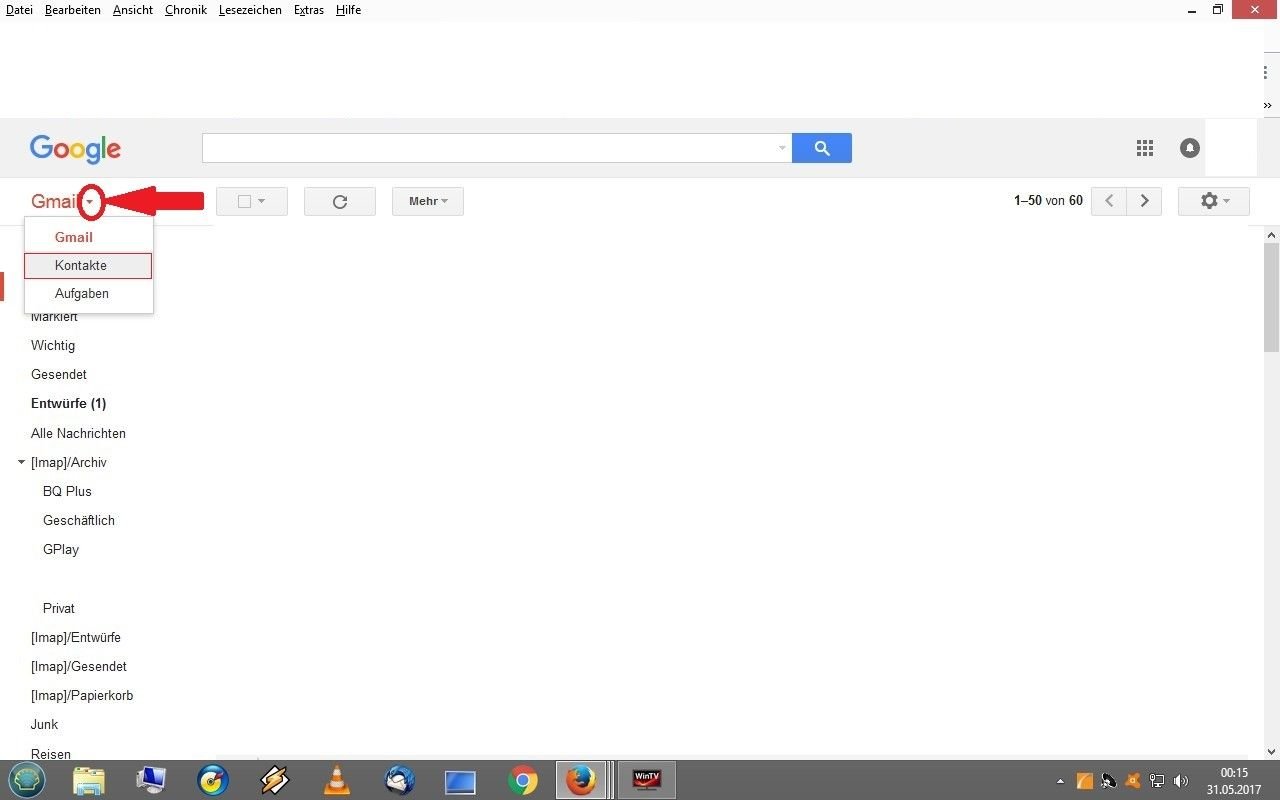The height and width of the screenshot is (800, 1280).
Task: Open the Hilfe menu
Action: tap(348, 10)
